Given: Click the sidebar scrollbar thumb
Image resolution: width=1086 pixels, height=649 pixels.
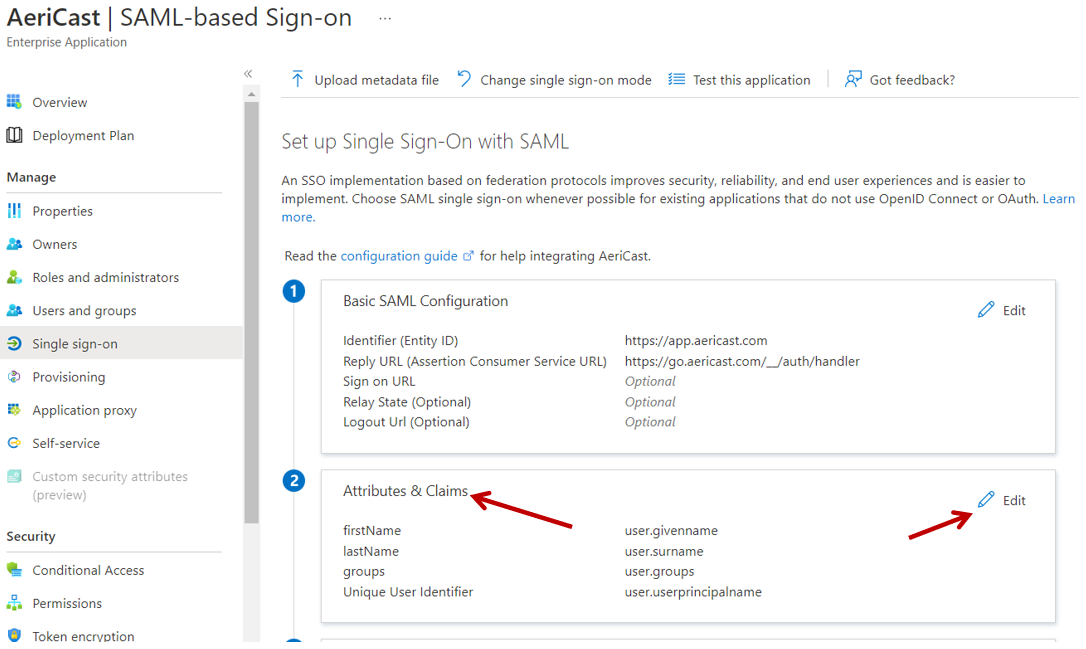Looking at the screenshot, I should tap(251, 312).
